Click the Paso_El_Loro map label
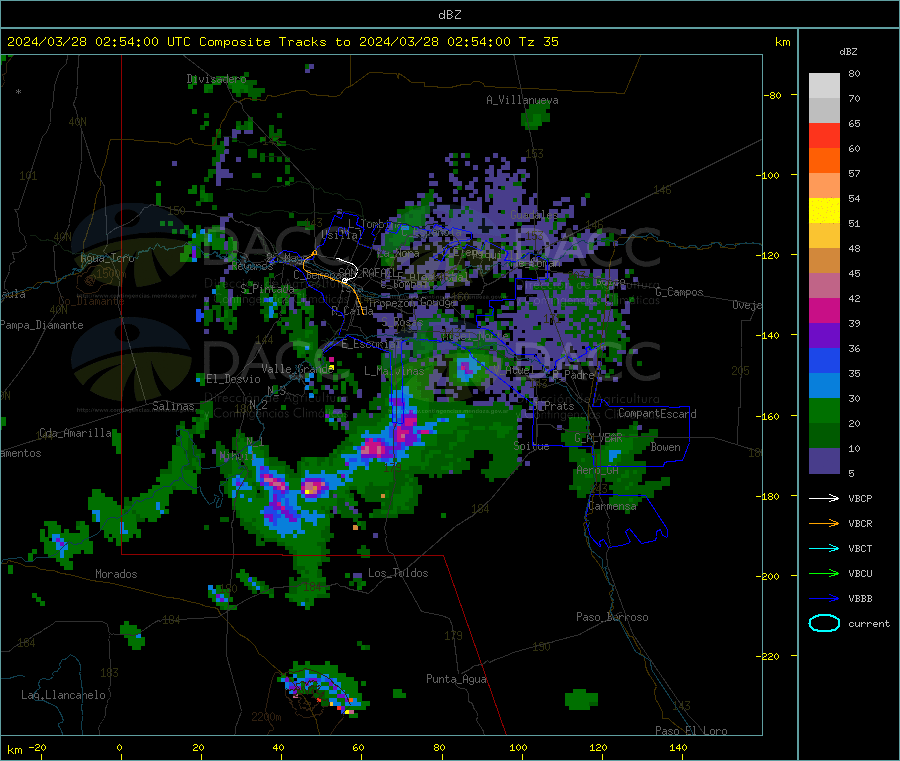This screenshot has height=761, width=900. [691, 731]
